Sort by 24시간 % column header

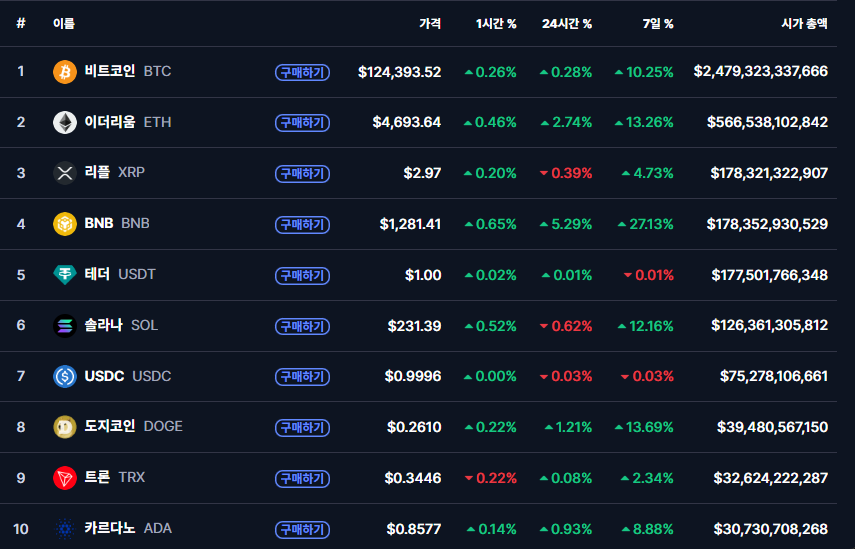click(x=567, y=23)
